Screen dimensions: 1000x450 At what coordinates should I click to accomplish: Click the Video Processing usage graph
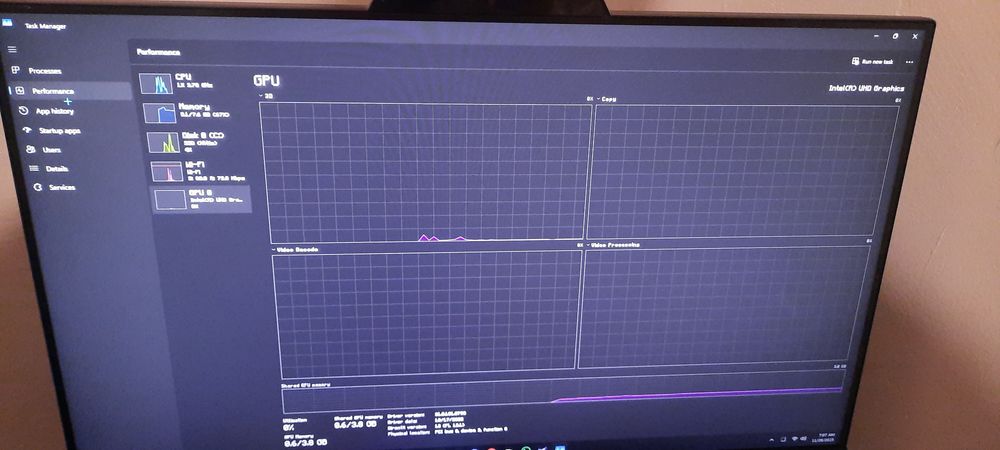tap(724, 307)
